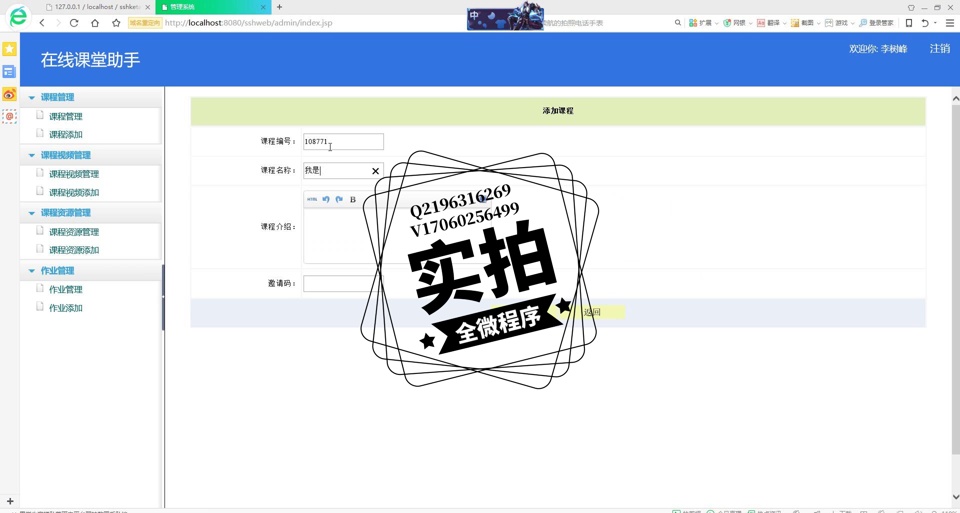
Task: Switch to the 127.0.0.1 localhost tab
Action: click(95, 7)
